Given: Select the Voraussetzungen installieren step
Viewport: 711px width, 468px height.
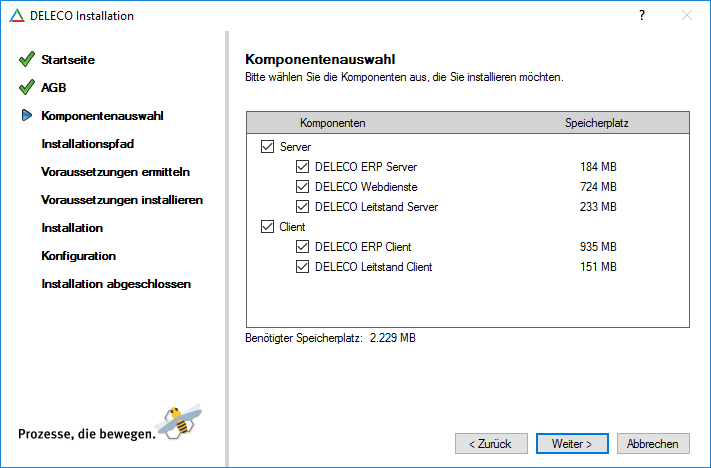Looking at the screenshot, I should 122,200.
